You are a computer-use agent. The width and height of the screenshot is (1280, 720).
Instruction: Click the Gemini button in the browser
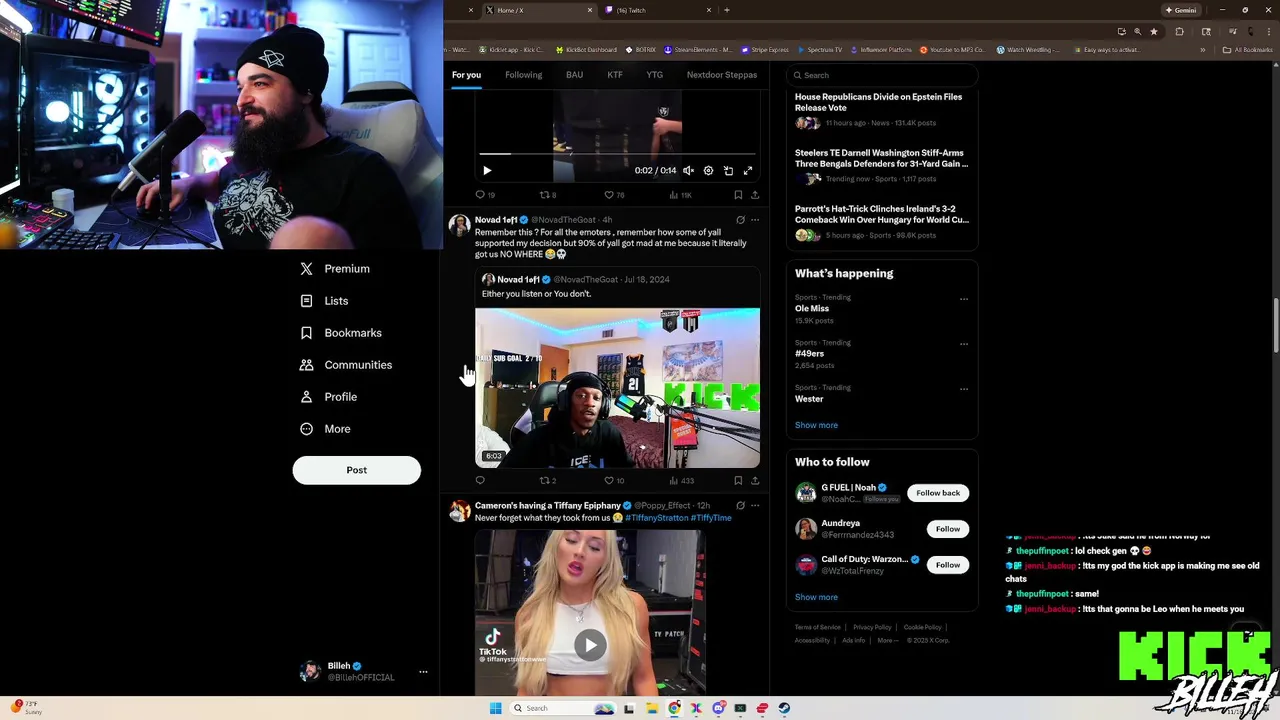click(x=1181, y=10)
